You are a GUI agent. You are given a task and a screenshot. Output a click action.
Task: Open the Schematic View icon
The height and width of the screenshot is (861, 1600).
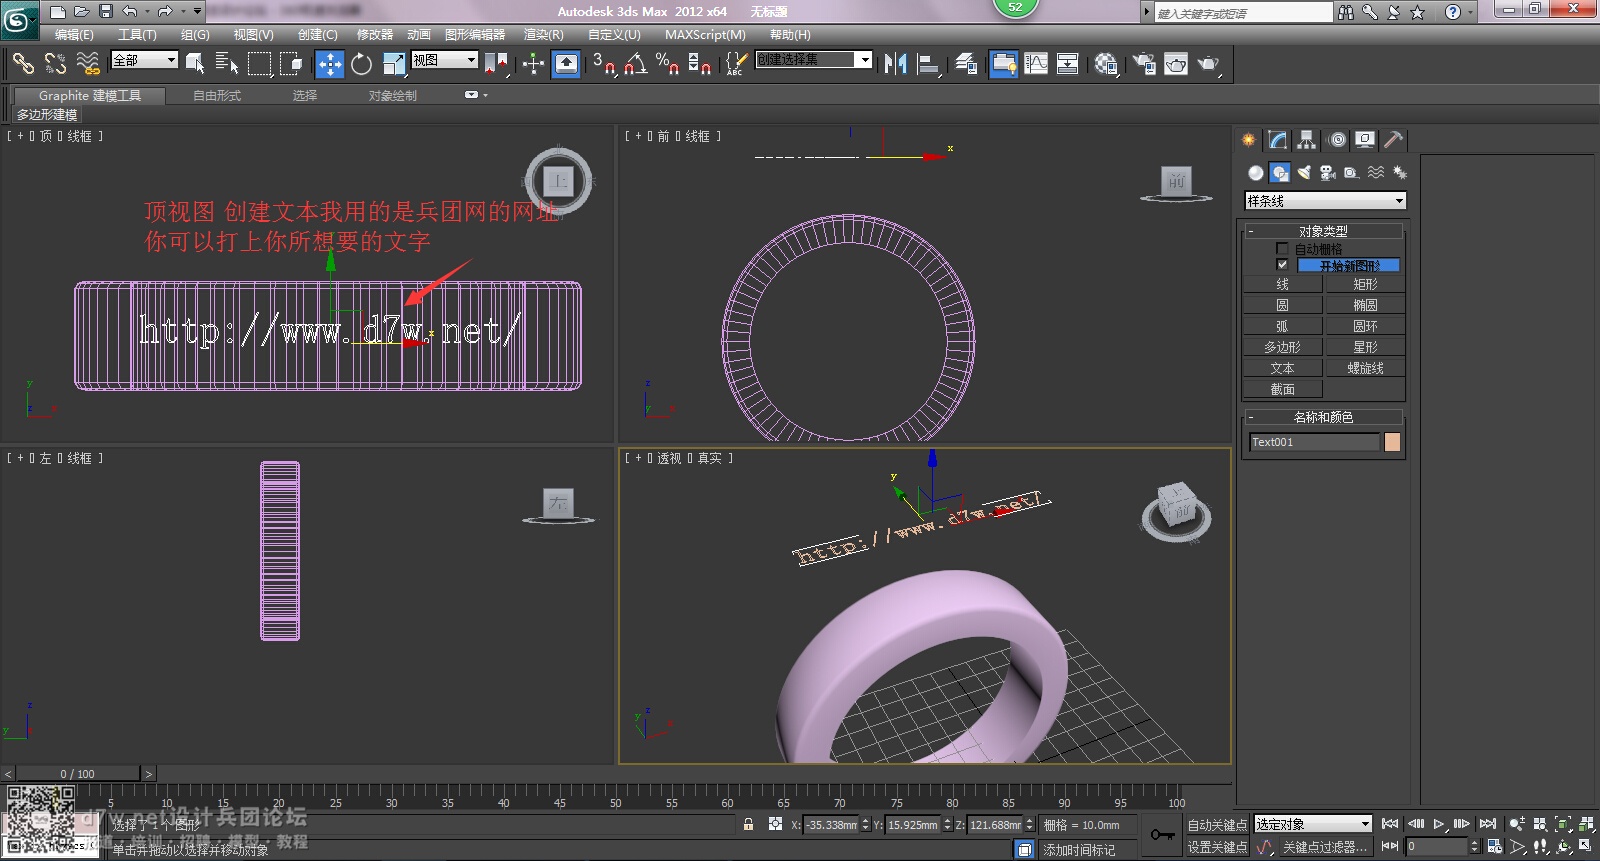[x=1068, y=64]
